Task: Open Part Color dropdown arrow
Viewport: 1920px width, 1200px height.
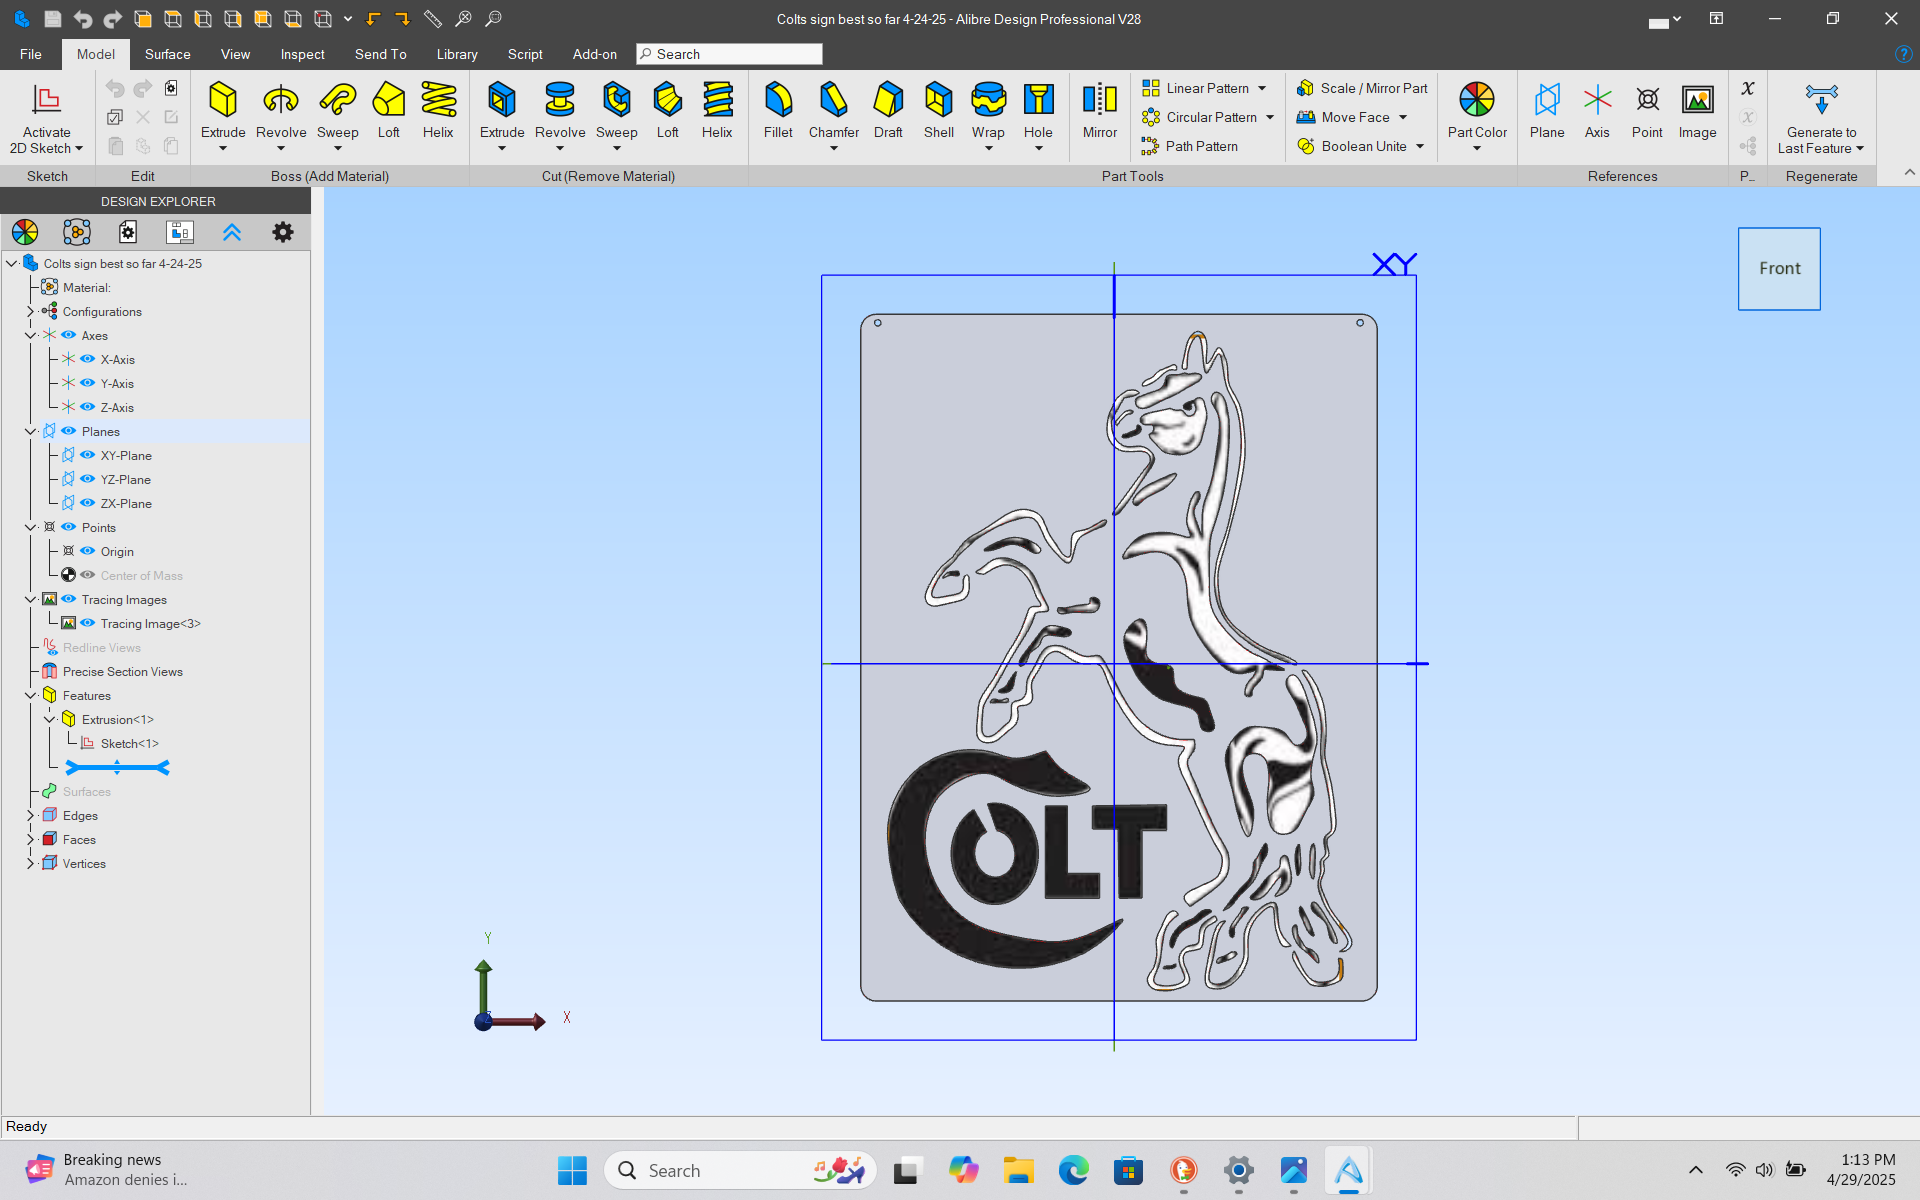Action: tap(1477, 149)
